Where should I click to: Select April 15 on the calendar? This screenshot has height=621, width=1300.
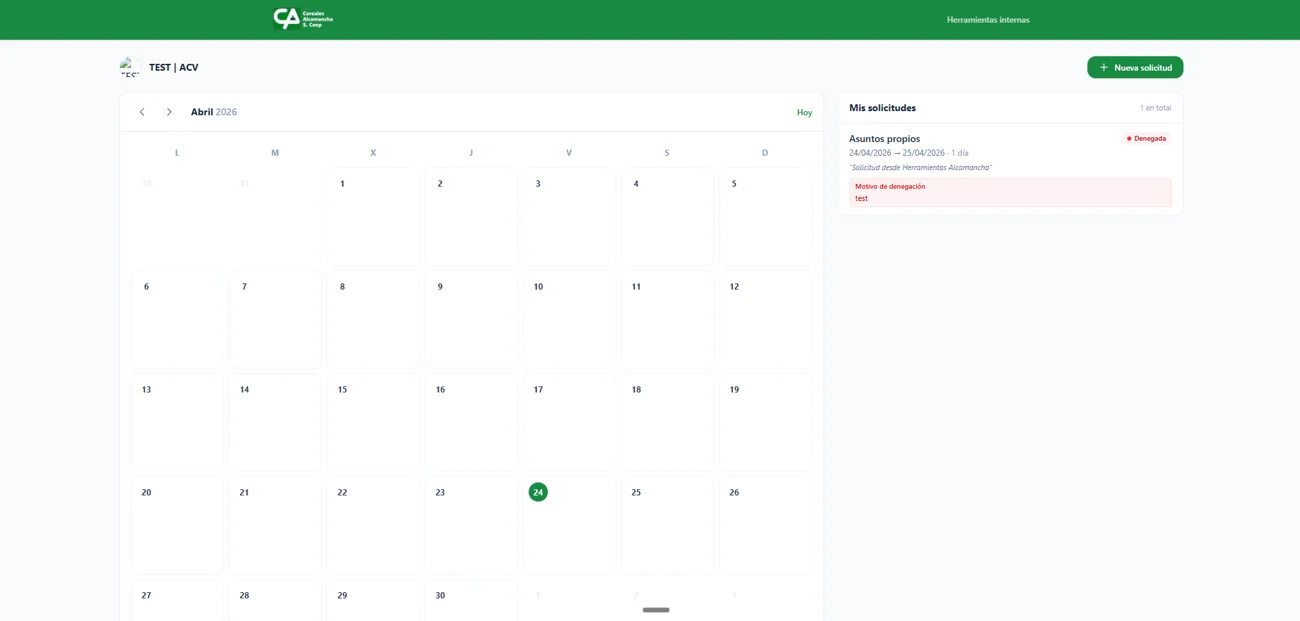[x=373, y=423]
